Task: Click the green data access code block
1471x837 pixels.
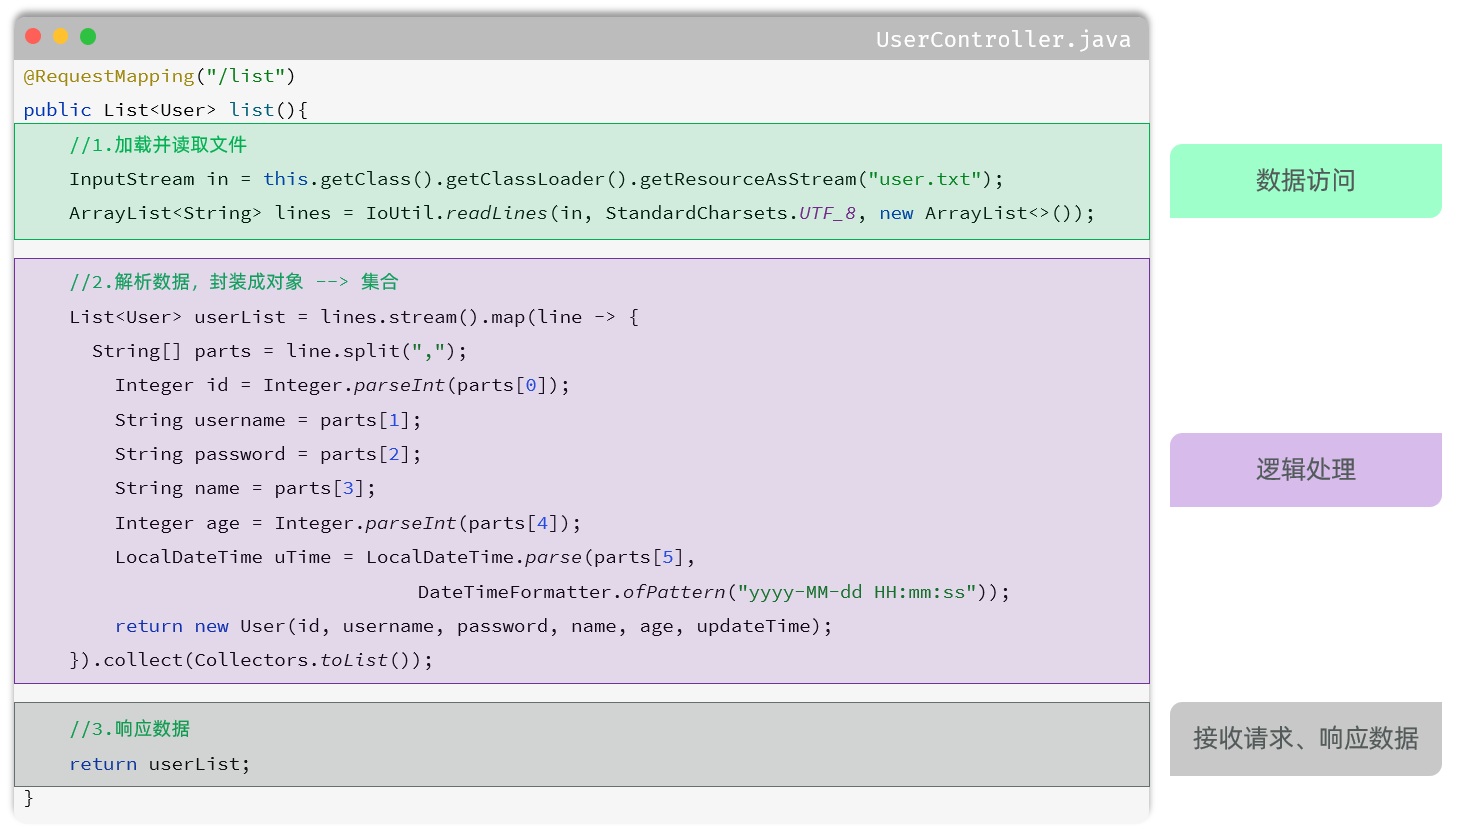Action: coord(580,181)
